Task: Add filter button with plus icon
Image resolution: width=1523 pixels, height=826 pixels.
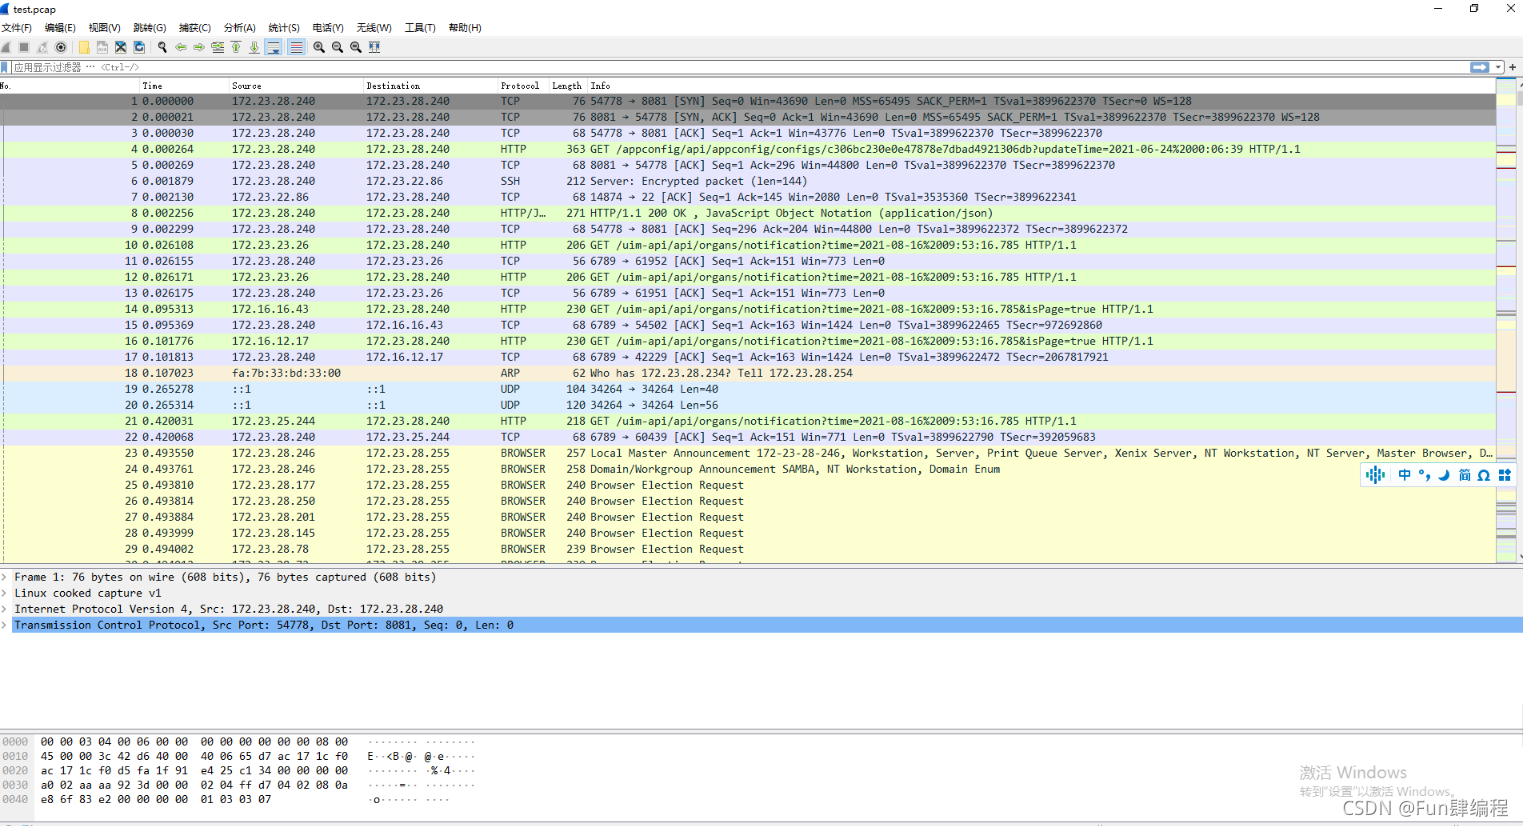Action: coord(1513,67)
